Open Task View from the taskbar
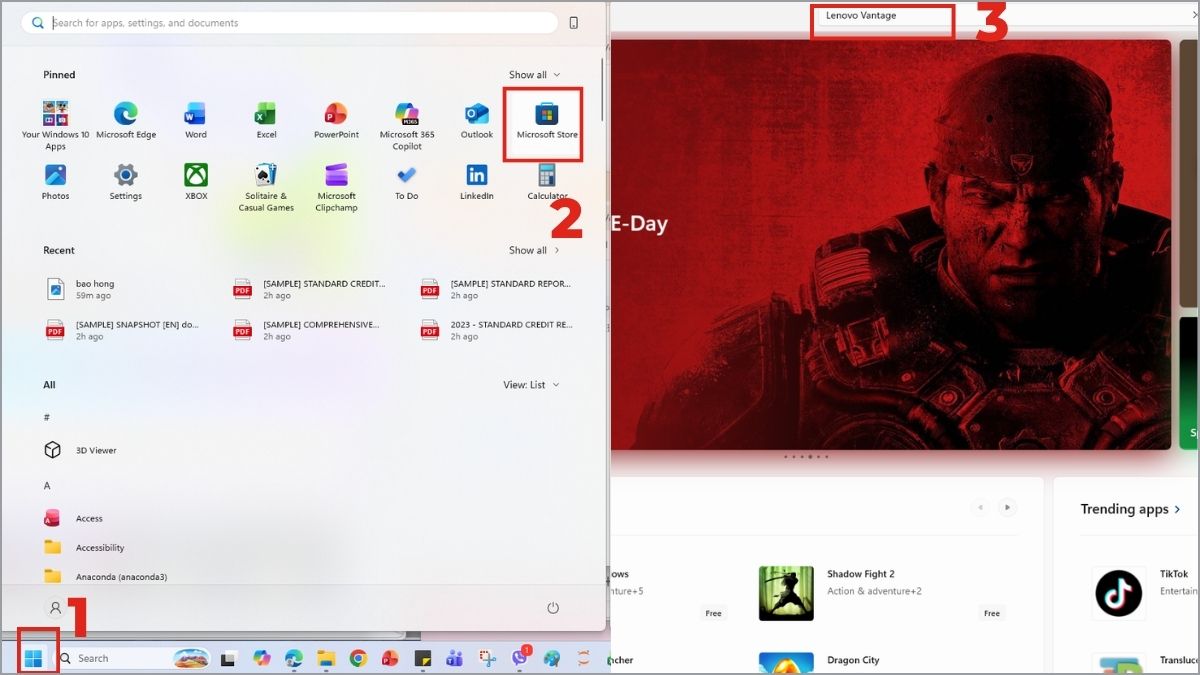 (228, 658)
